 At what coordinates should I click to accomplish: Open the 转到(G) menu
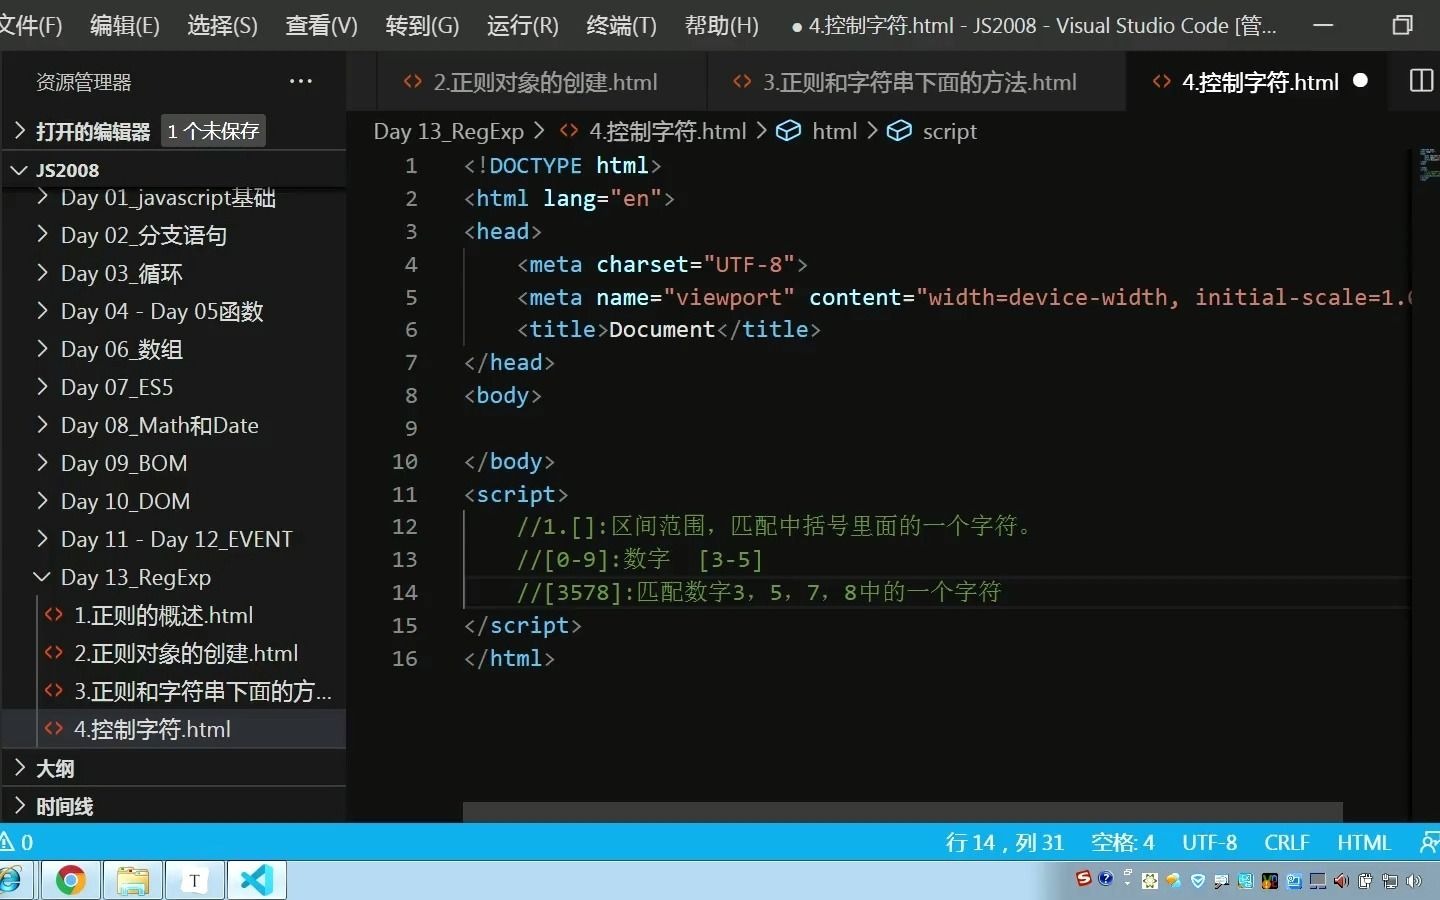422,25
